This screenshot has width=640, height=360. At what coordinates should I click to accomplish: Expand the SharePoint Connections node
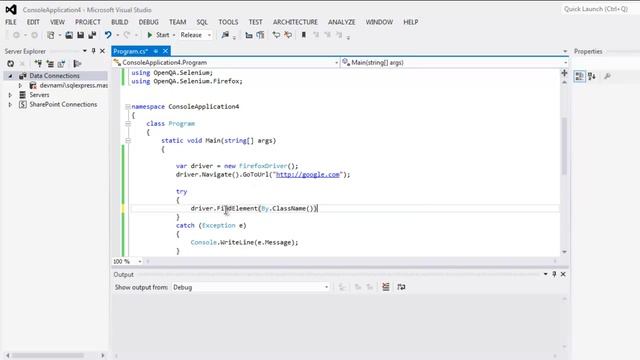(10, 104)
